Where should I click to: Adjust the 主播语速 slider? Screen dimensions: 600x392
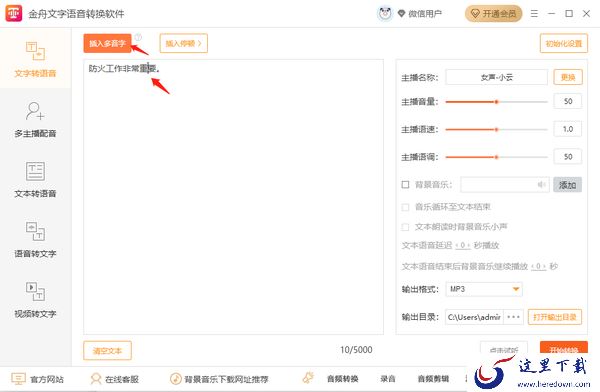click(x=496, y=129)
